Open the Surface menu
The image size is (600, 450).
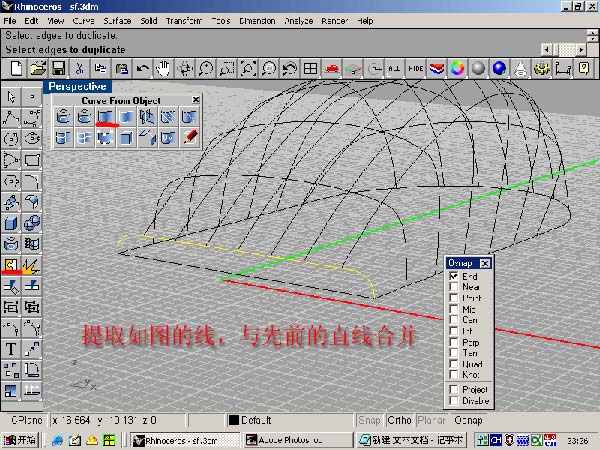click(x=117, y=21)
